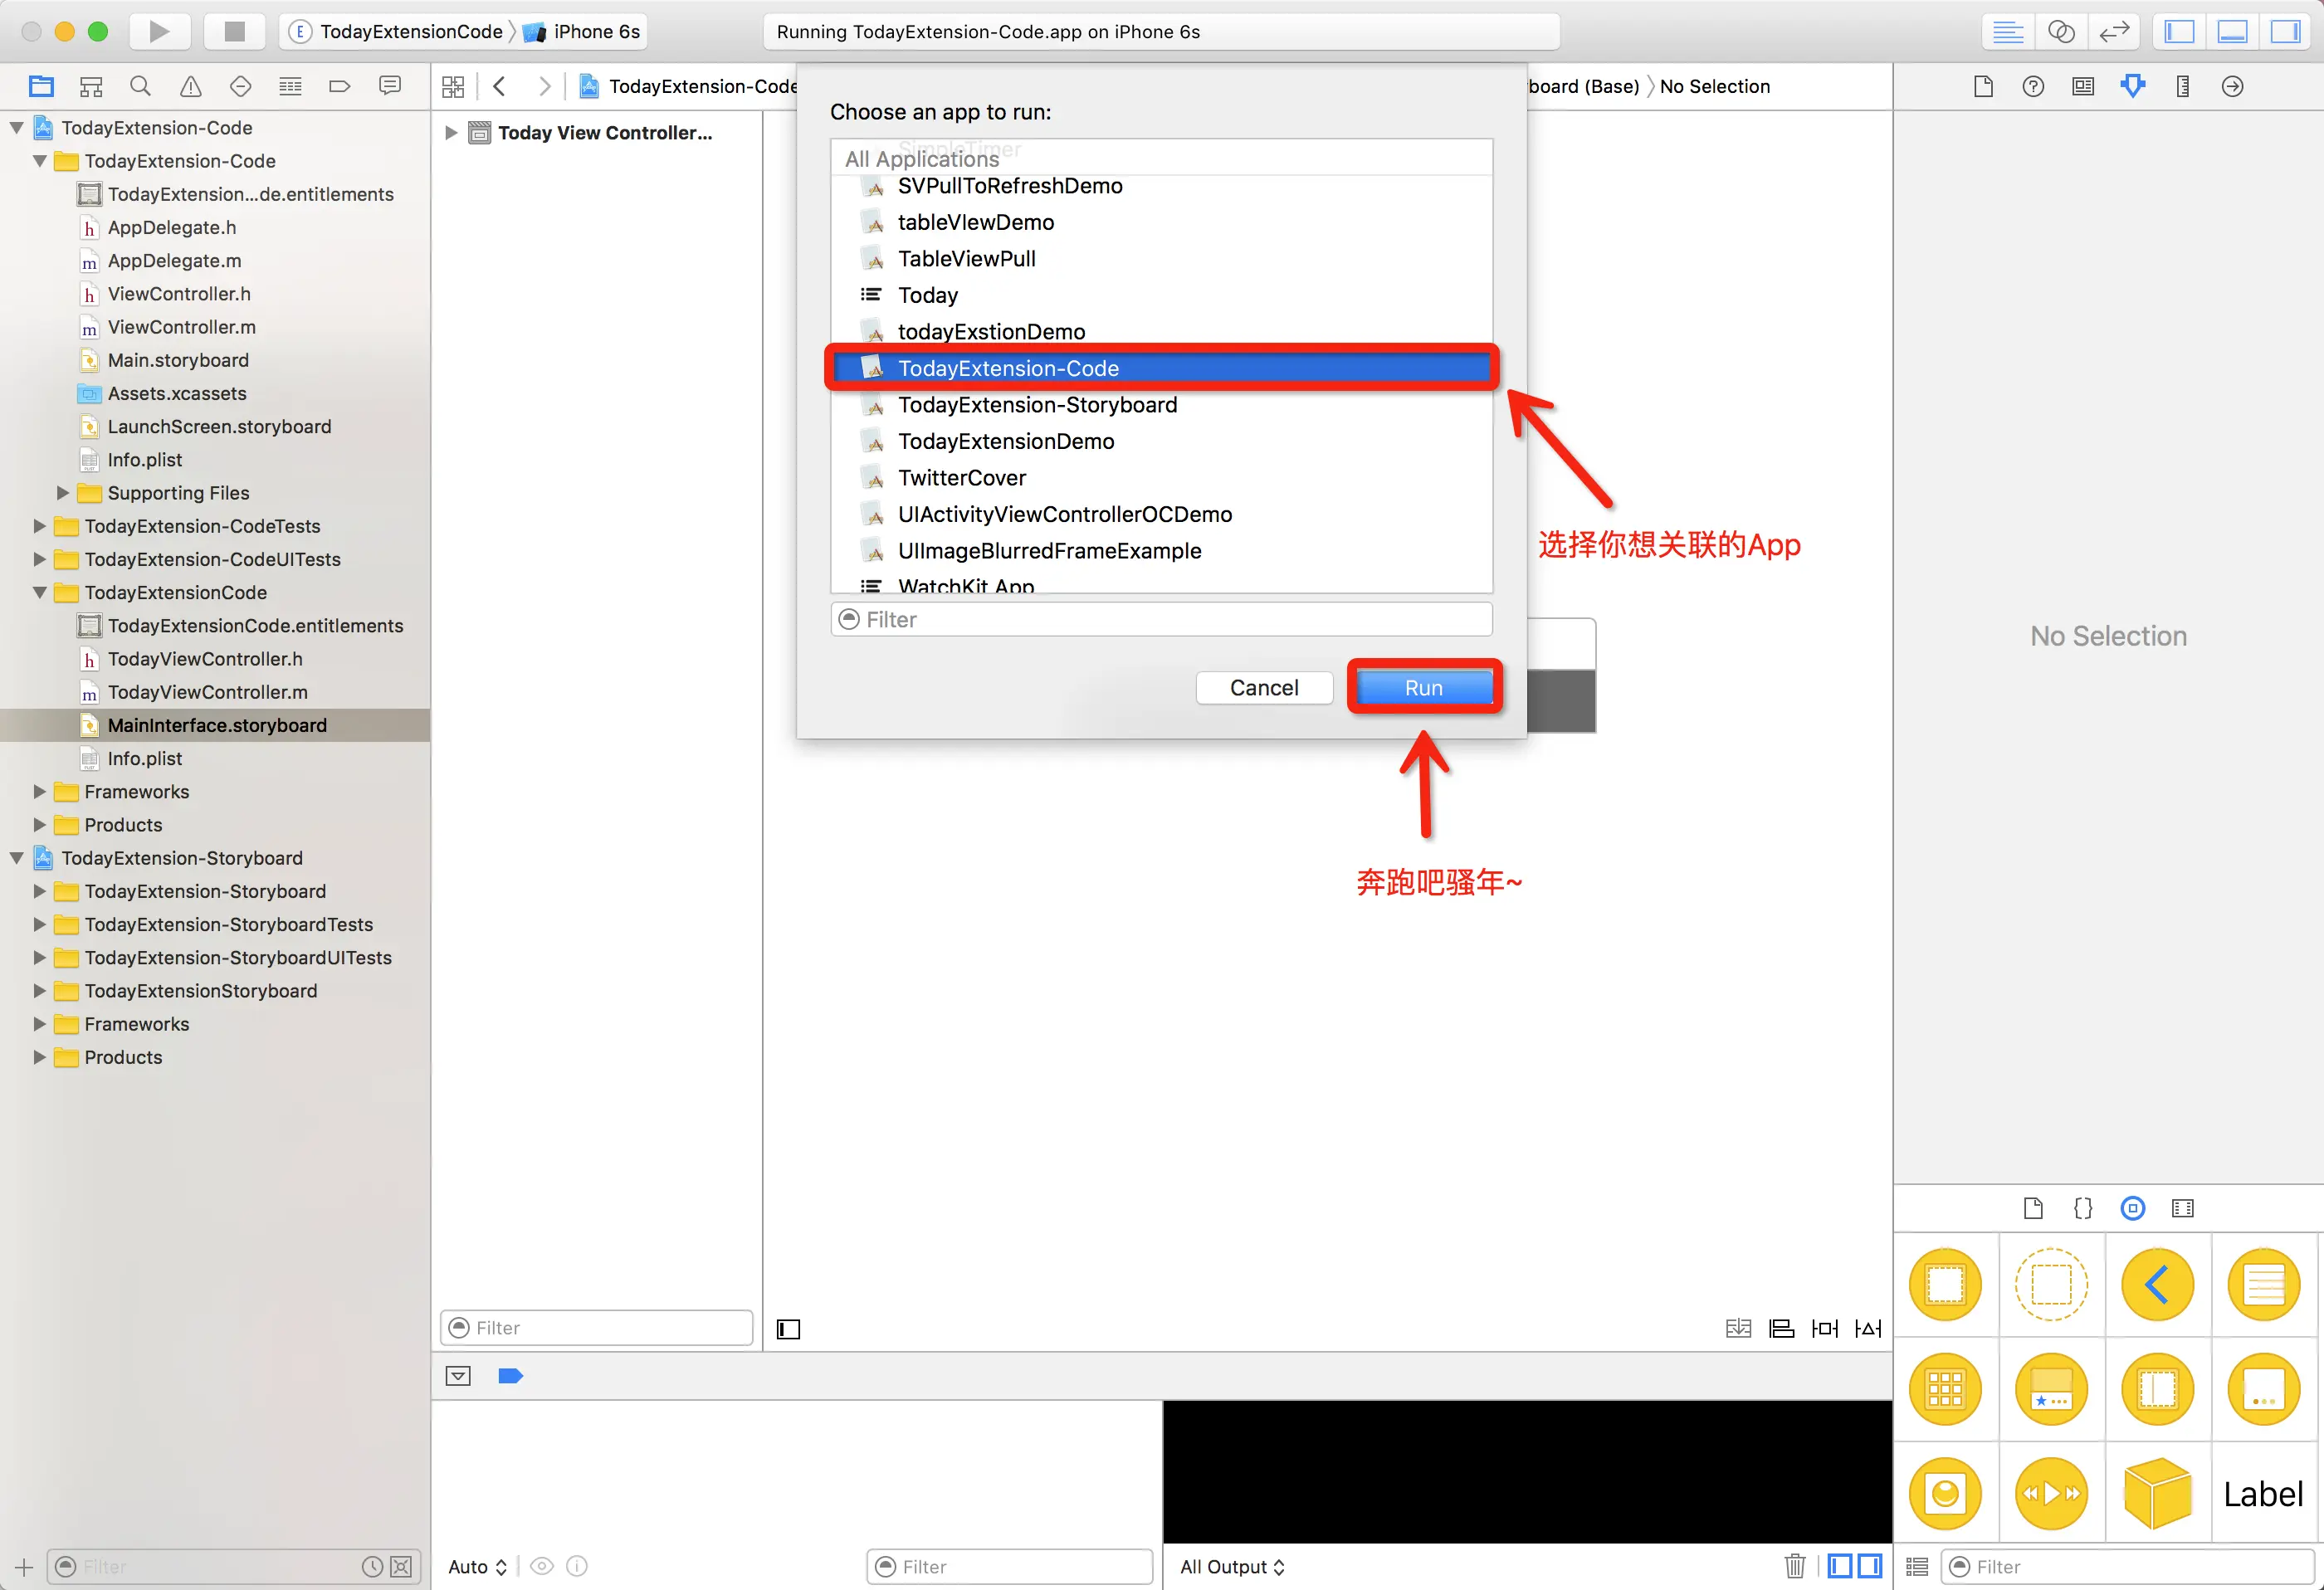Click the Breakpoint navigator icon
The height and width of the screenshot is (1590, 2324).
pos(339,86)
